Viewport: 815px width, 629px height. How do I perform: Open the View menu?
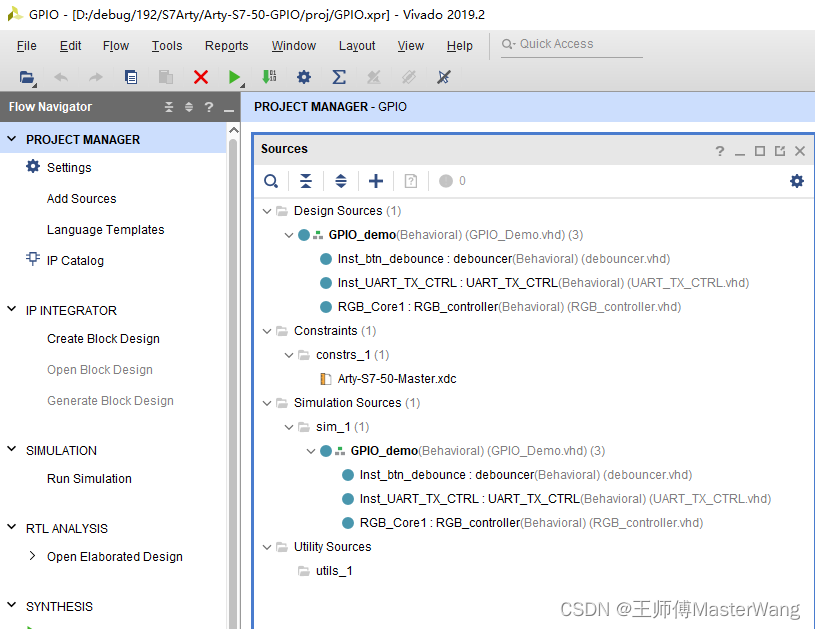tap(411, 46)
